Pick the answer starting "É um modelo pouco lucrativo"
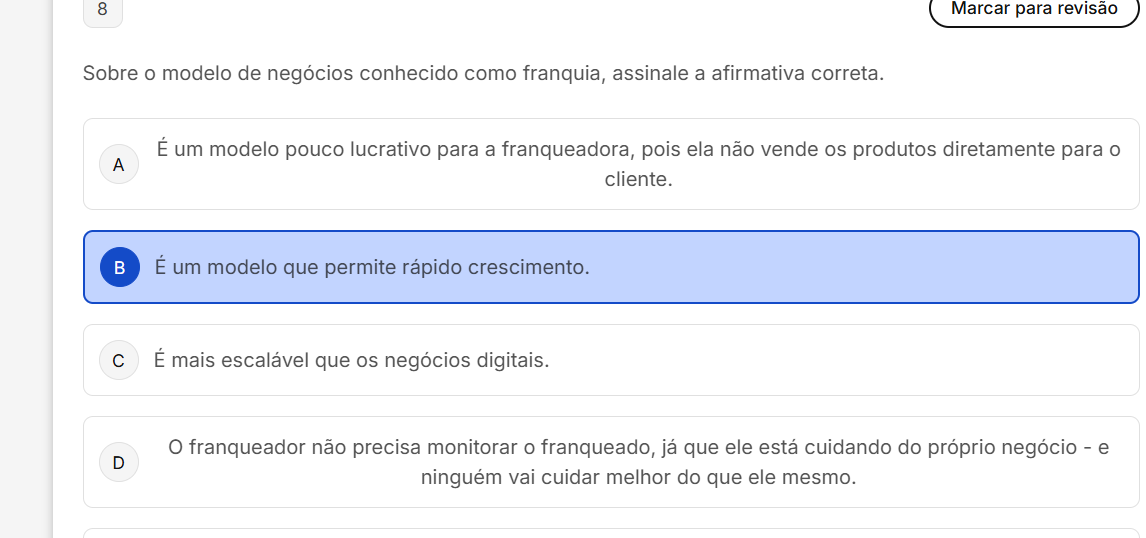The height and width of the screenshot is (538, 1146). [x=638, y=150]
